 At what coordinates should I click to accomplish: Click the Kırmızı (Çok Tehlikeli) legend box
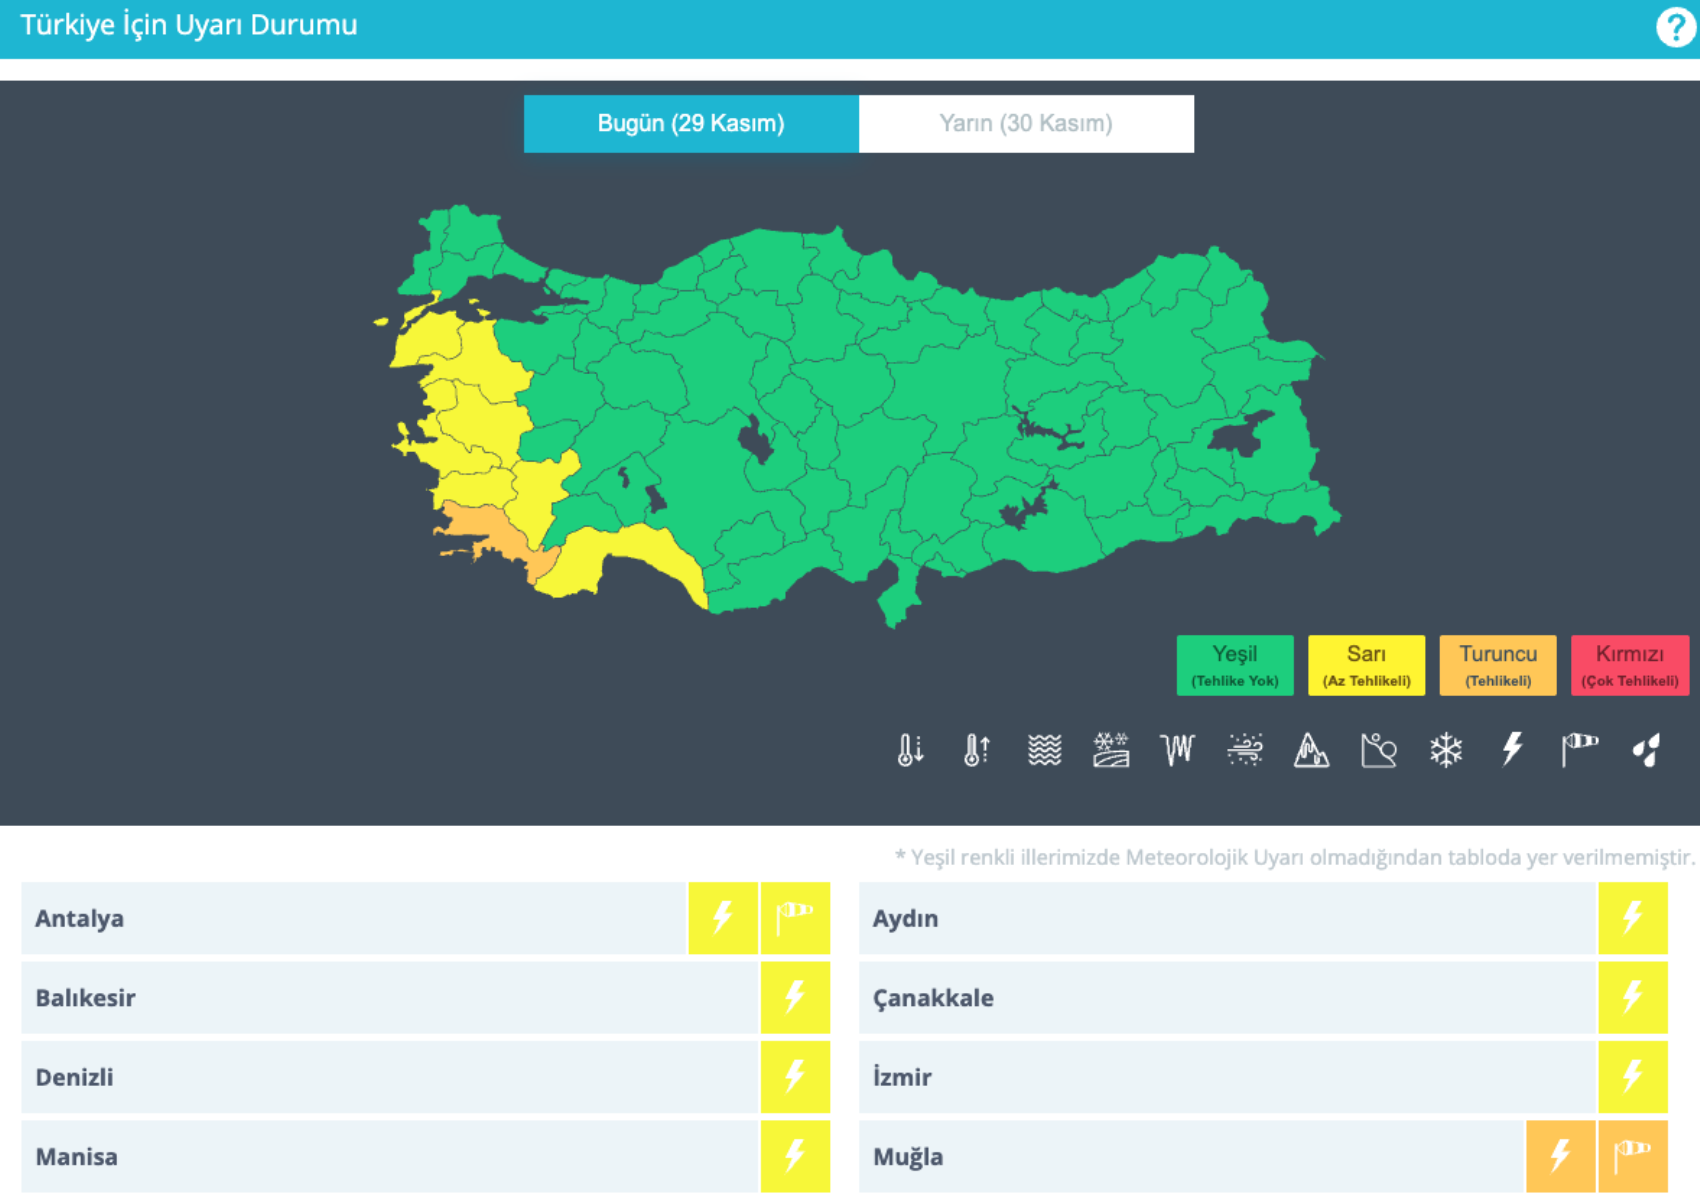1629,665
